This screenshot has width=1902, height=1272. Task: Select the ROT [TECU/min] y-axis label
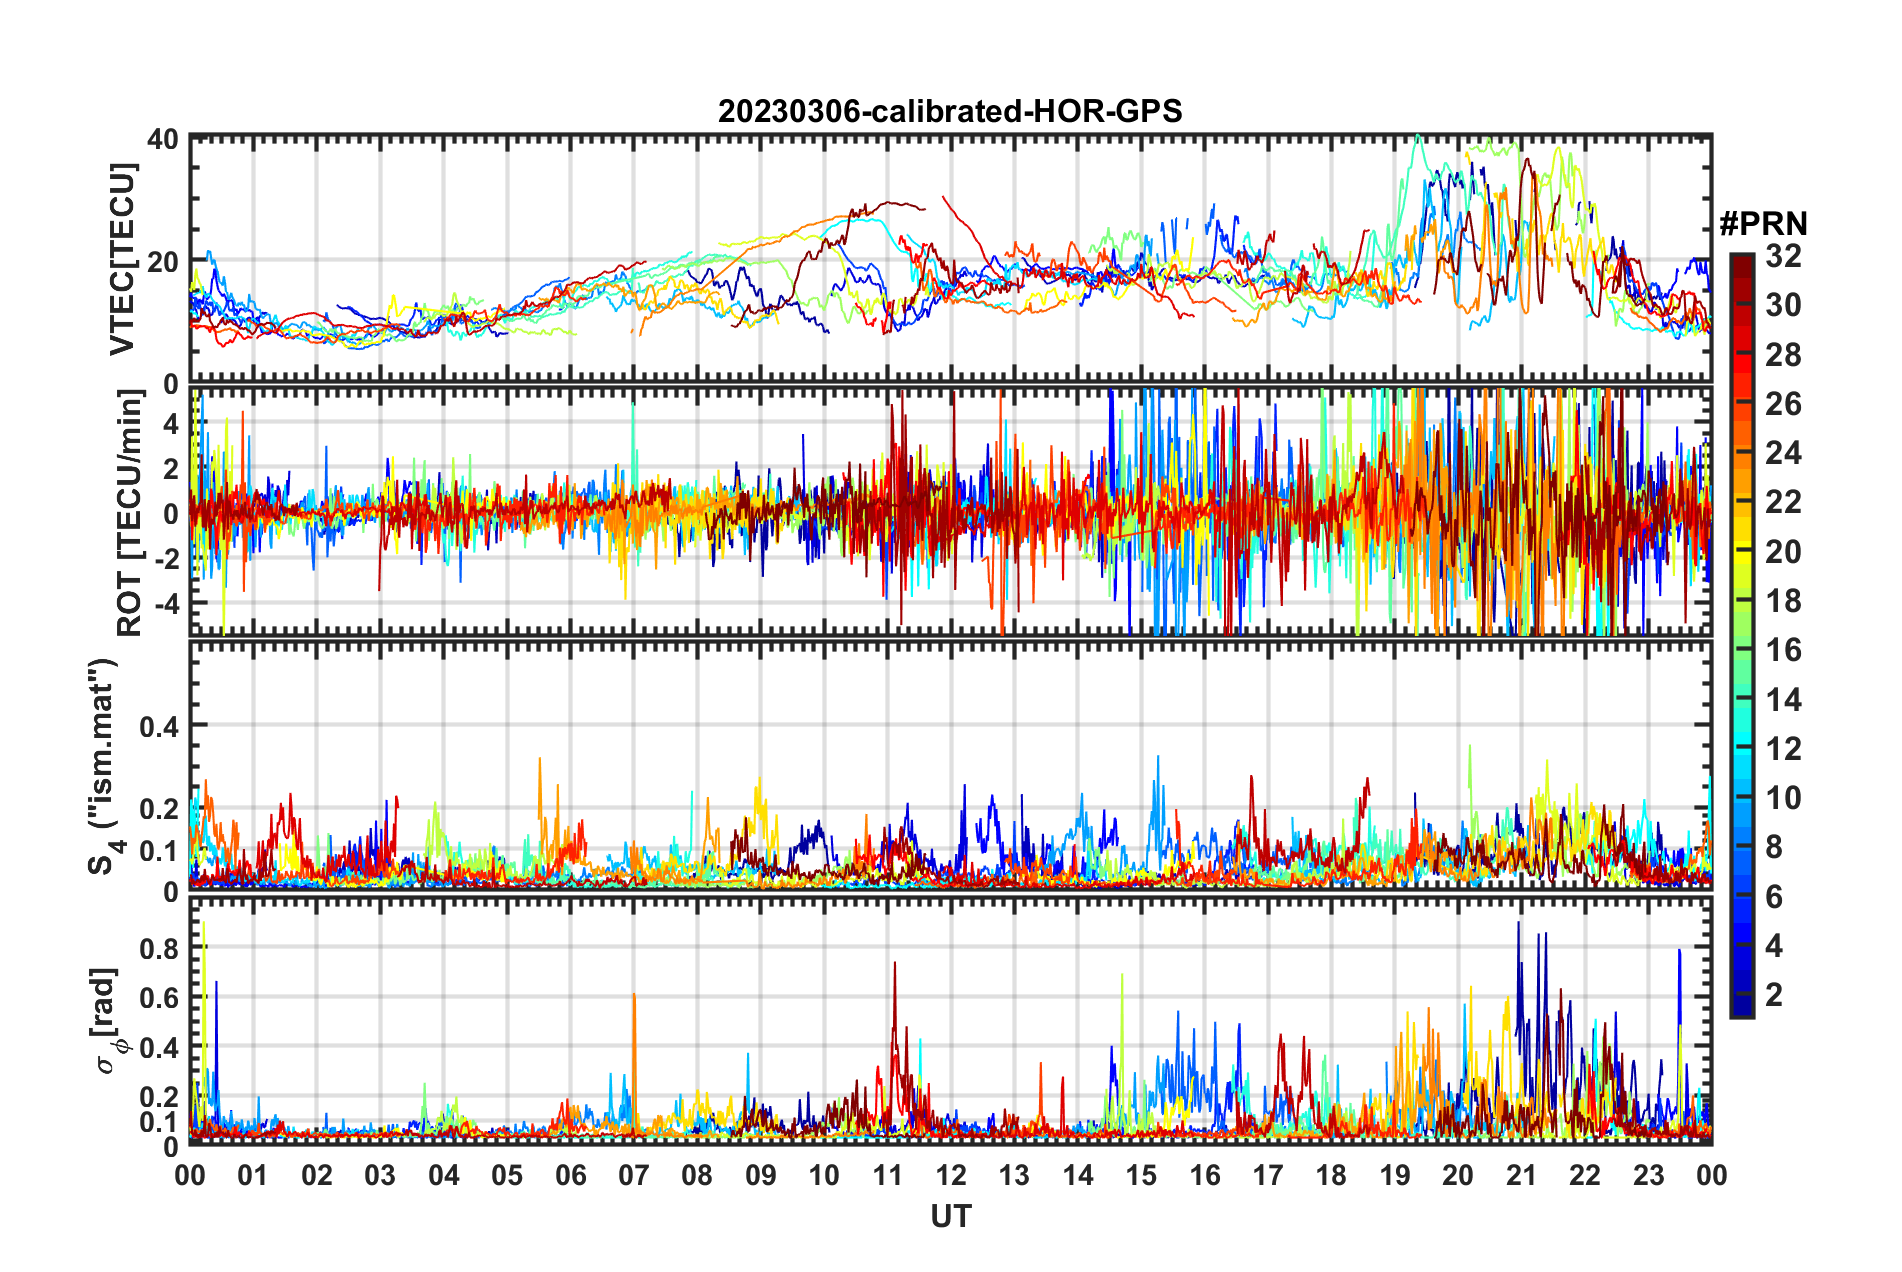[130, 513]
